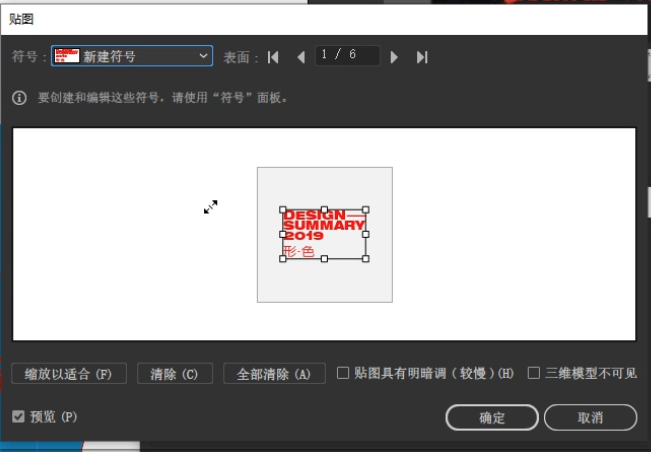Screen dimensions: 651x452
Task: Select the top-right bounding box handle
Action: tap(366, 210)
